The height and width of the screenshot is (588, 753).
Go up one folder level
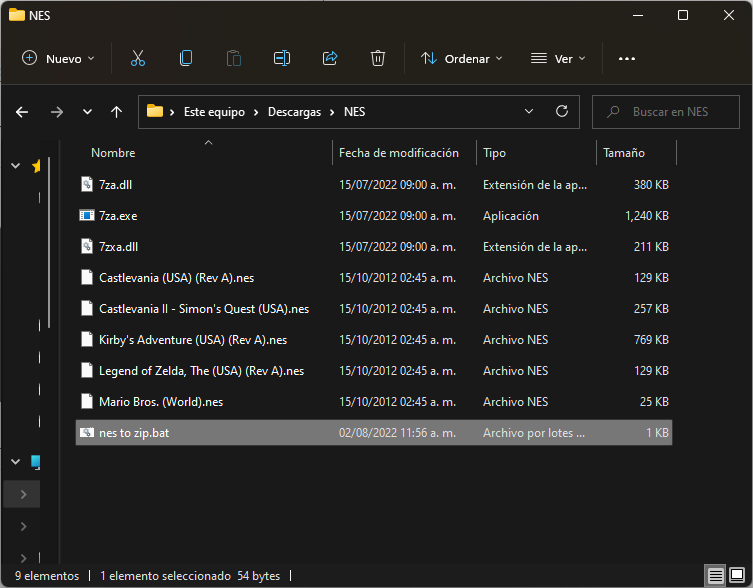coord(116,112)
